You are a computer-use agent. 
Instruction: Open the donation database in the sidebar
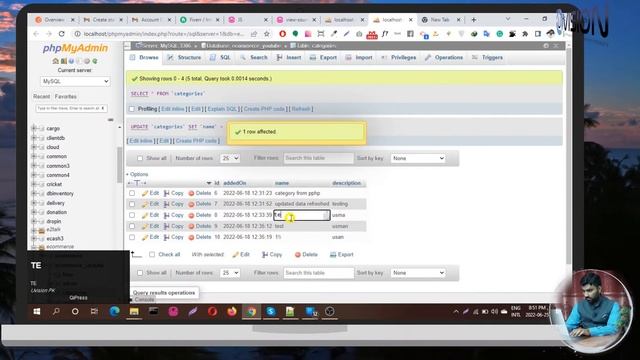coord(56,212)
